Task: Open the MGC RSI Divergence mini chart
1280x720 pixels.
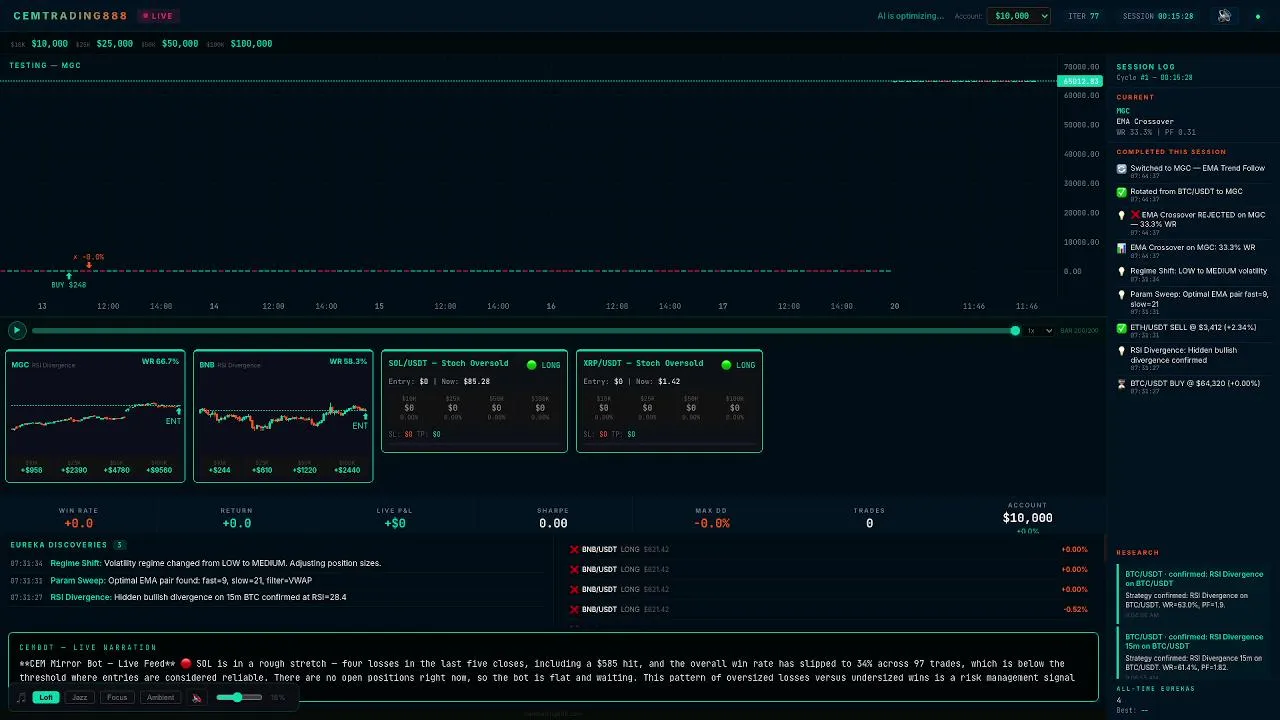Action: [95, 416]
